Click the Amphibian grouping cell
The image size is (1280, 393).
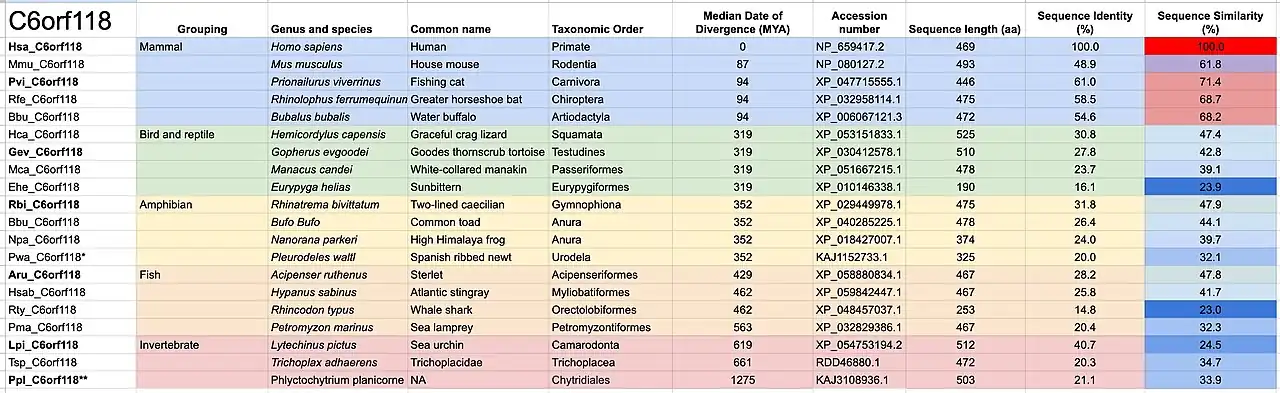(x=201, y=204)
